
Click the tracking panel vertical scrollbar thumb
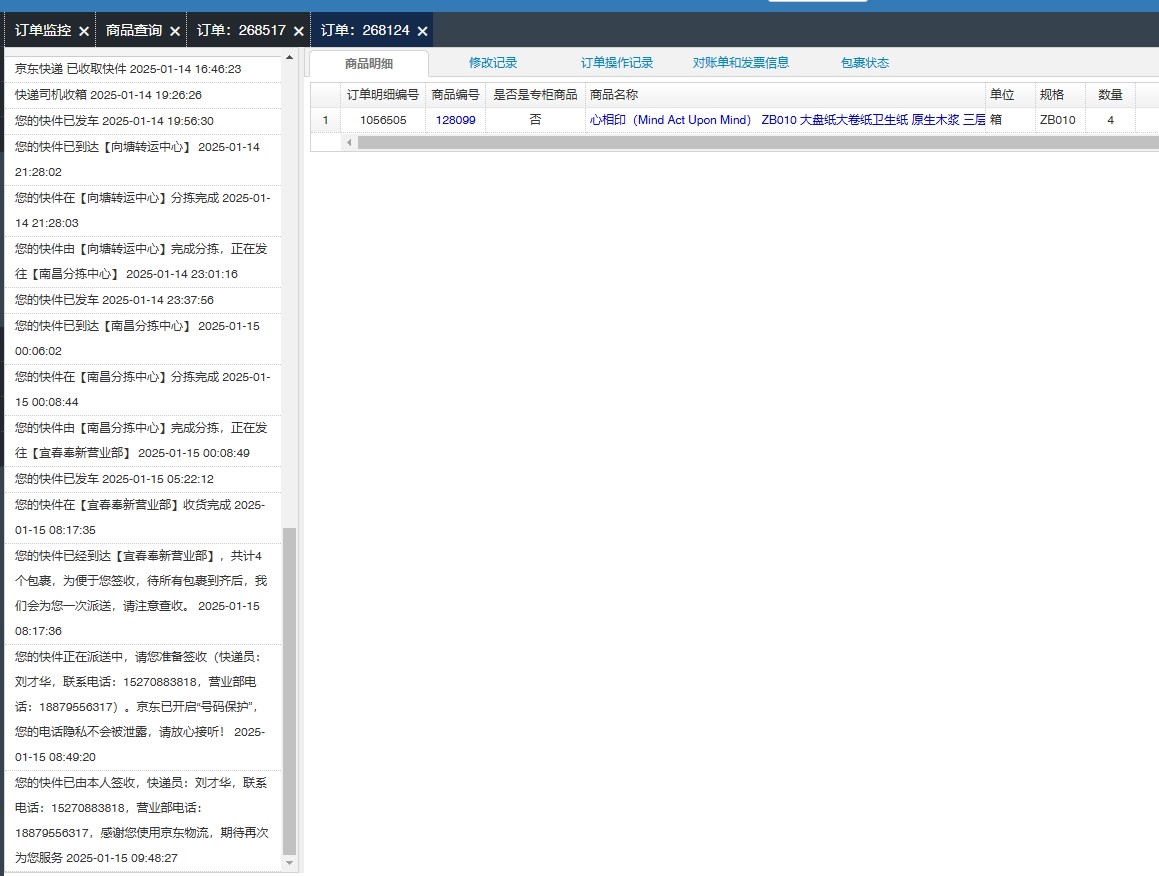coord(289,691)
